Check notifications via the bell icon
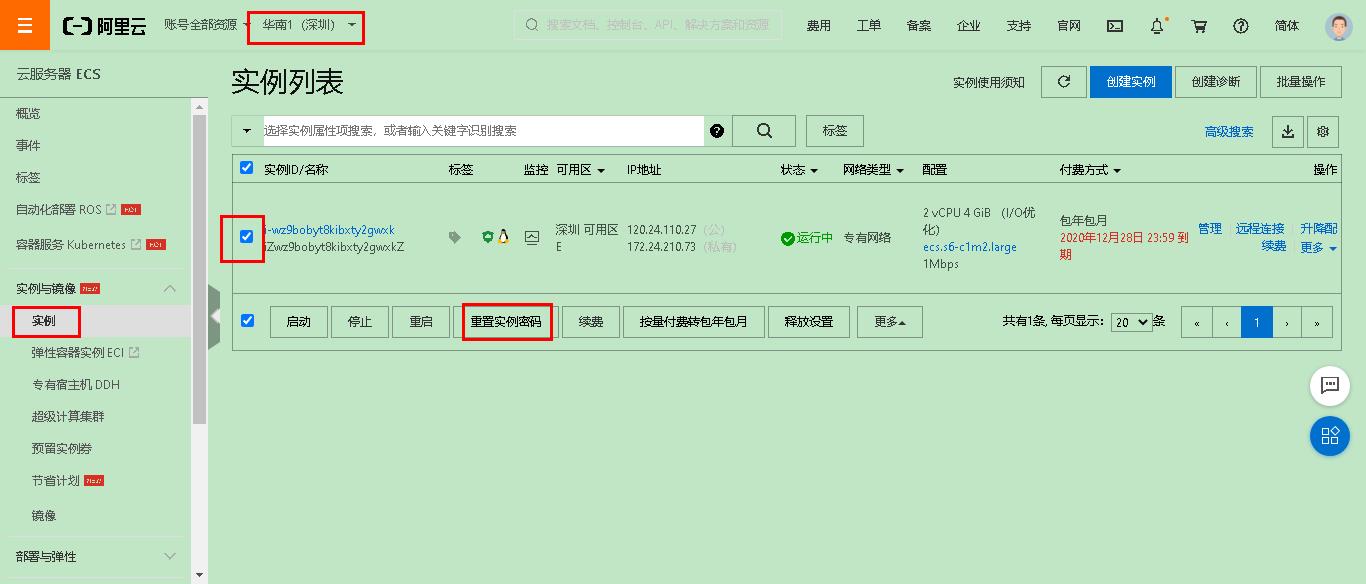Image resolution: width=1366 pixels, height=584 pixels. [x=1156, y=25]
